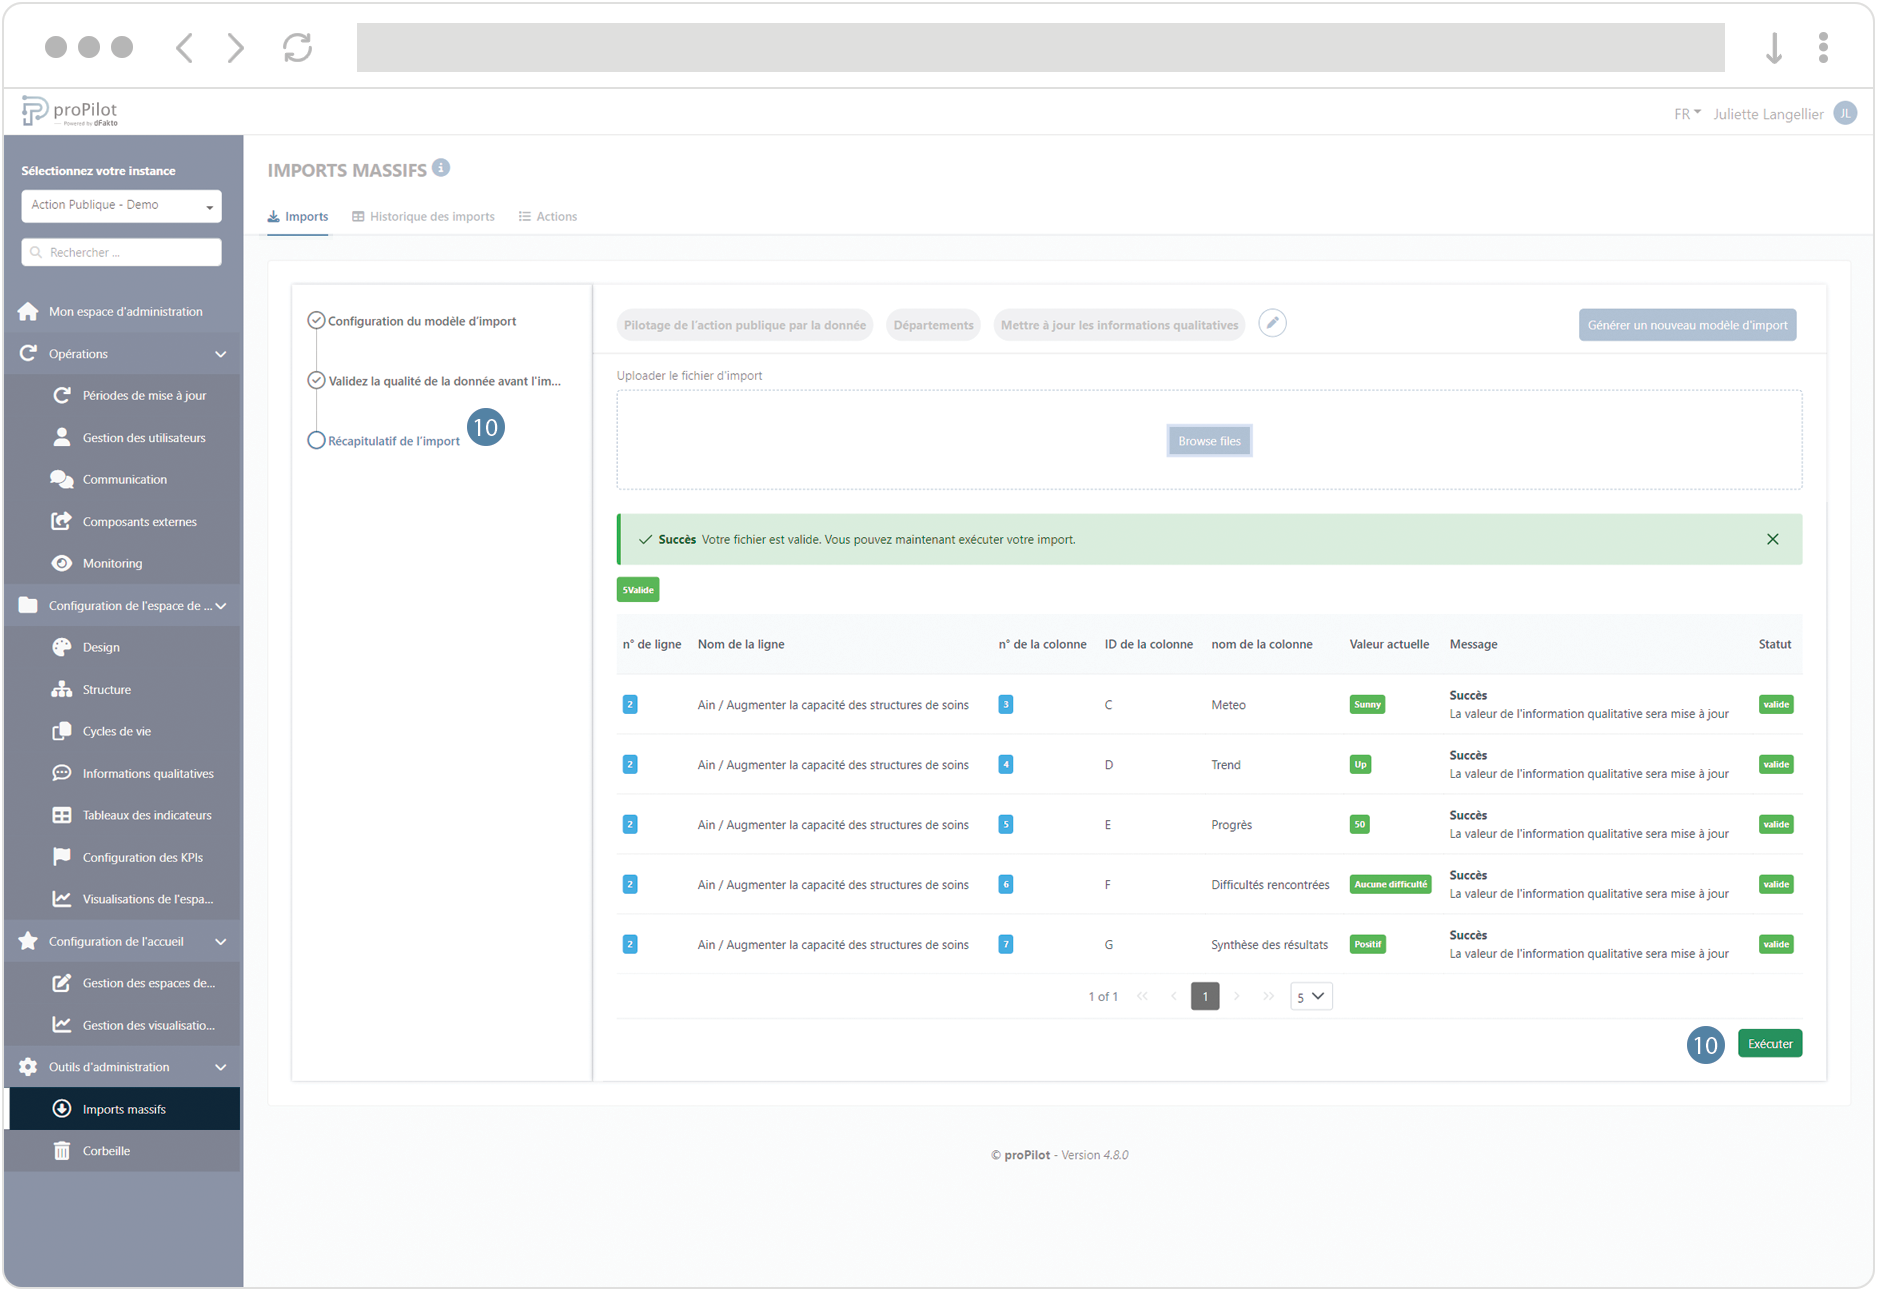Open the Design settings page
The height and width of the screenshot is (1293, 1879).
[101, 648]
